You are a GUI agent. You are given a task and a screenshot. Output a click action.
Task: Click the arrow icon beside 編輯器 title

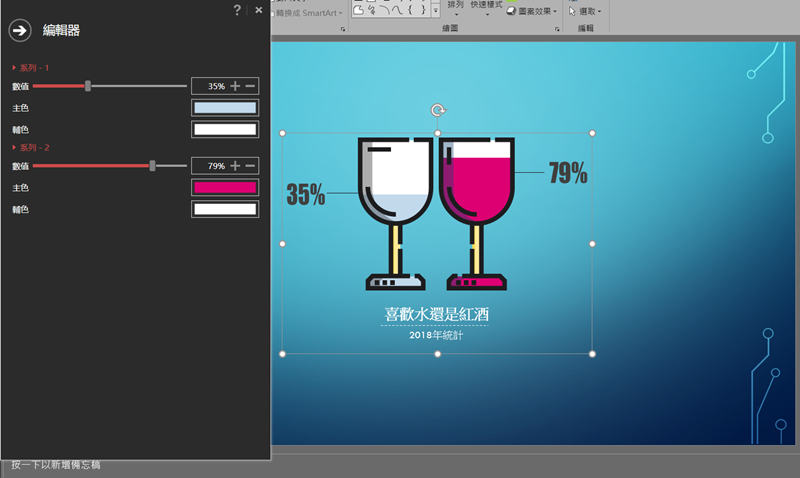click(20, 31)
